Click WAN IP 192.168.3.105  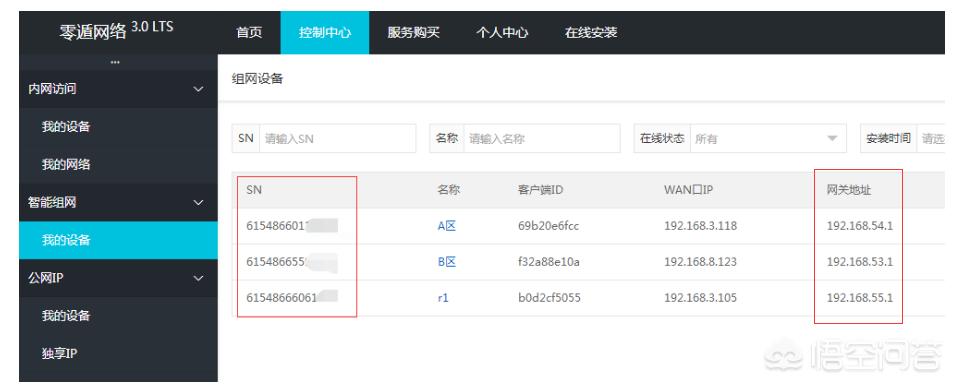(x=700, y=298)
